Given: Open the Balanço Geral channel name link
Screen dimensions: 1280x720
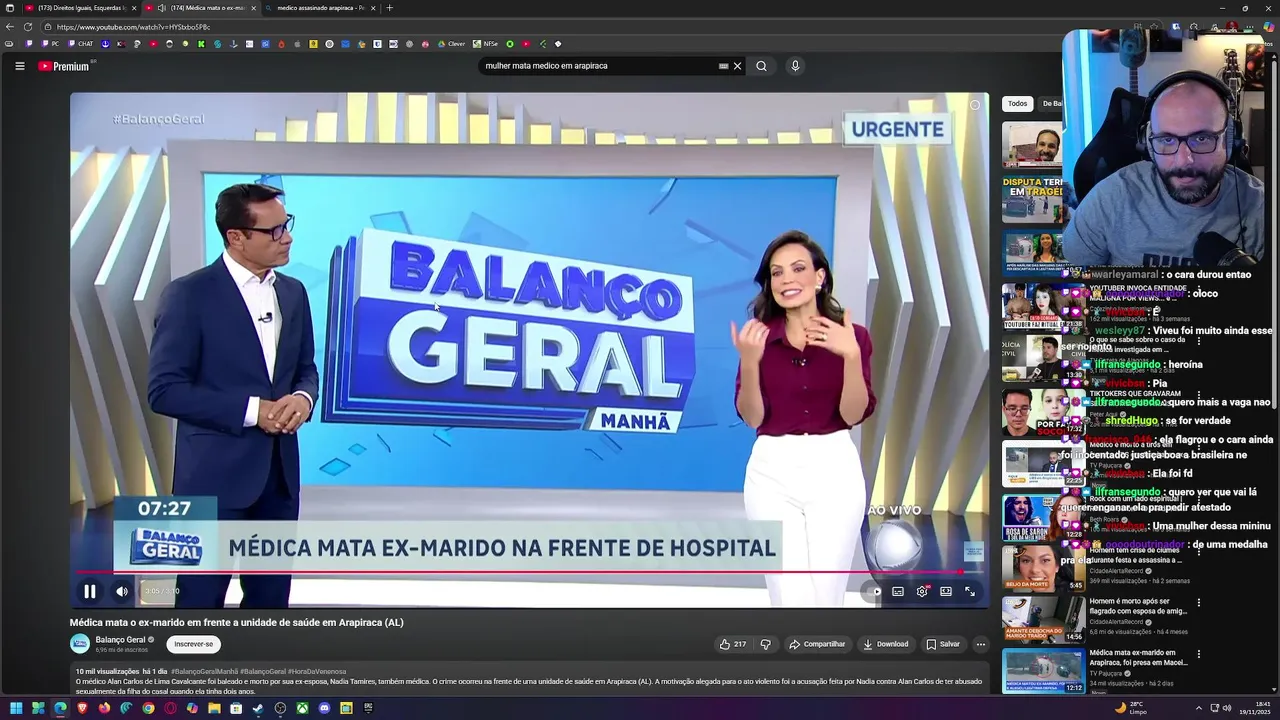Looking at the screenshot, I should tap(121, 640).
